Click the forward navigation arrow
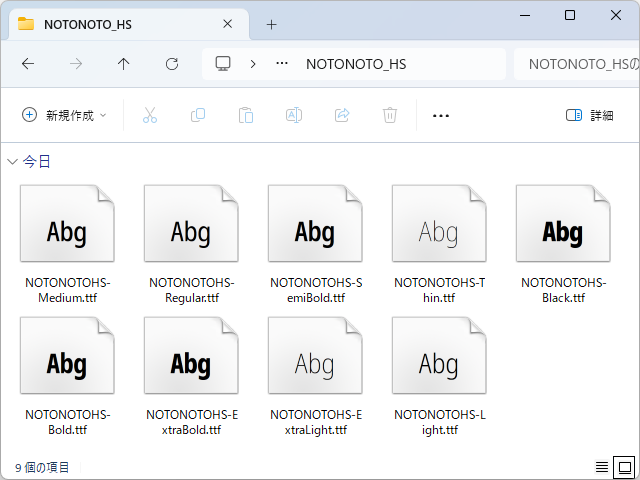The height and width of the screenshot is (480, 640). click(76, 64)
